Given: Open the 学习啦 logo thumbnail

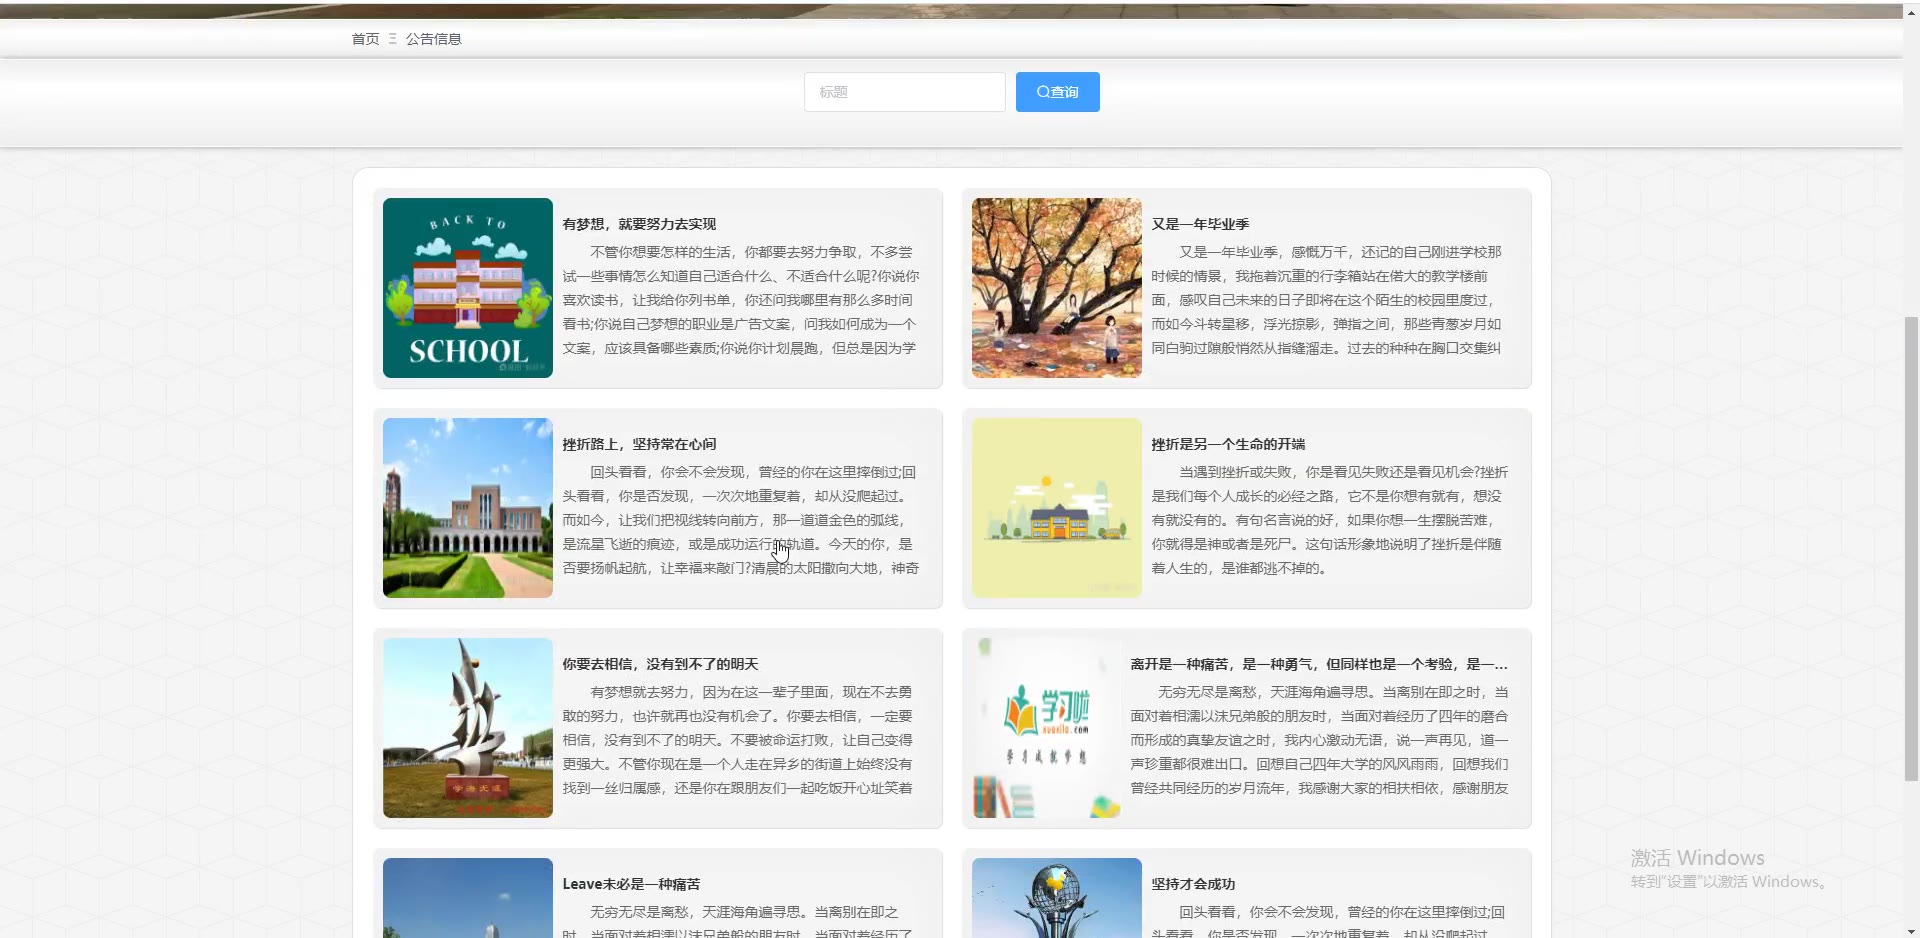Looking at the screenshot, I should coord(1046,728).
